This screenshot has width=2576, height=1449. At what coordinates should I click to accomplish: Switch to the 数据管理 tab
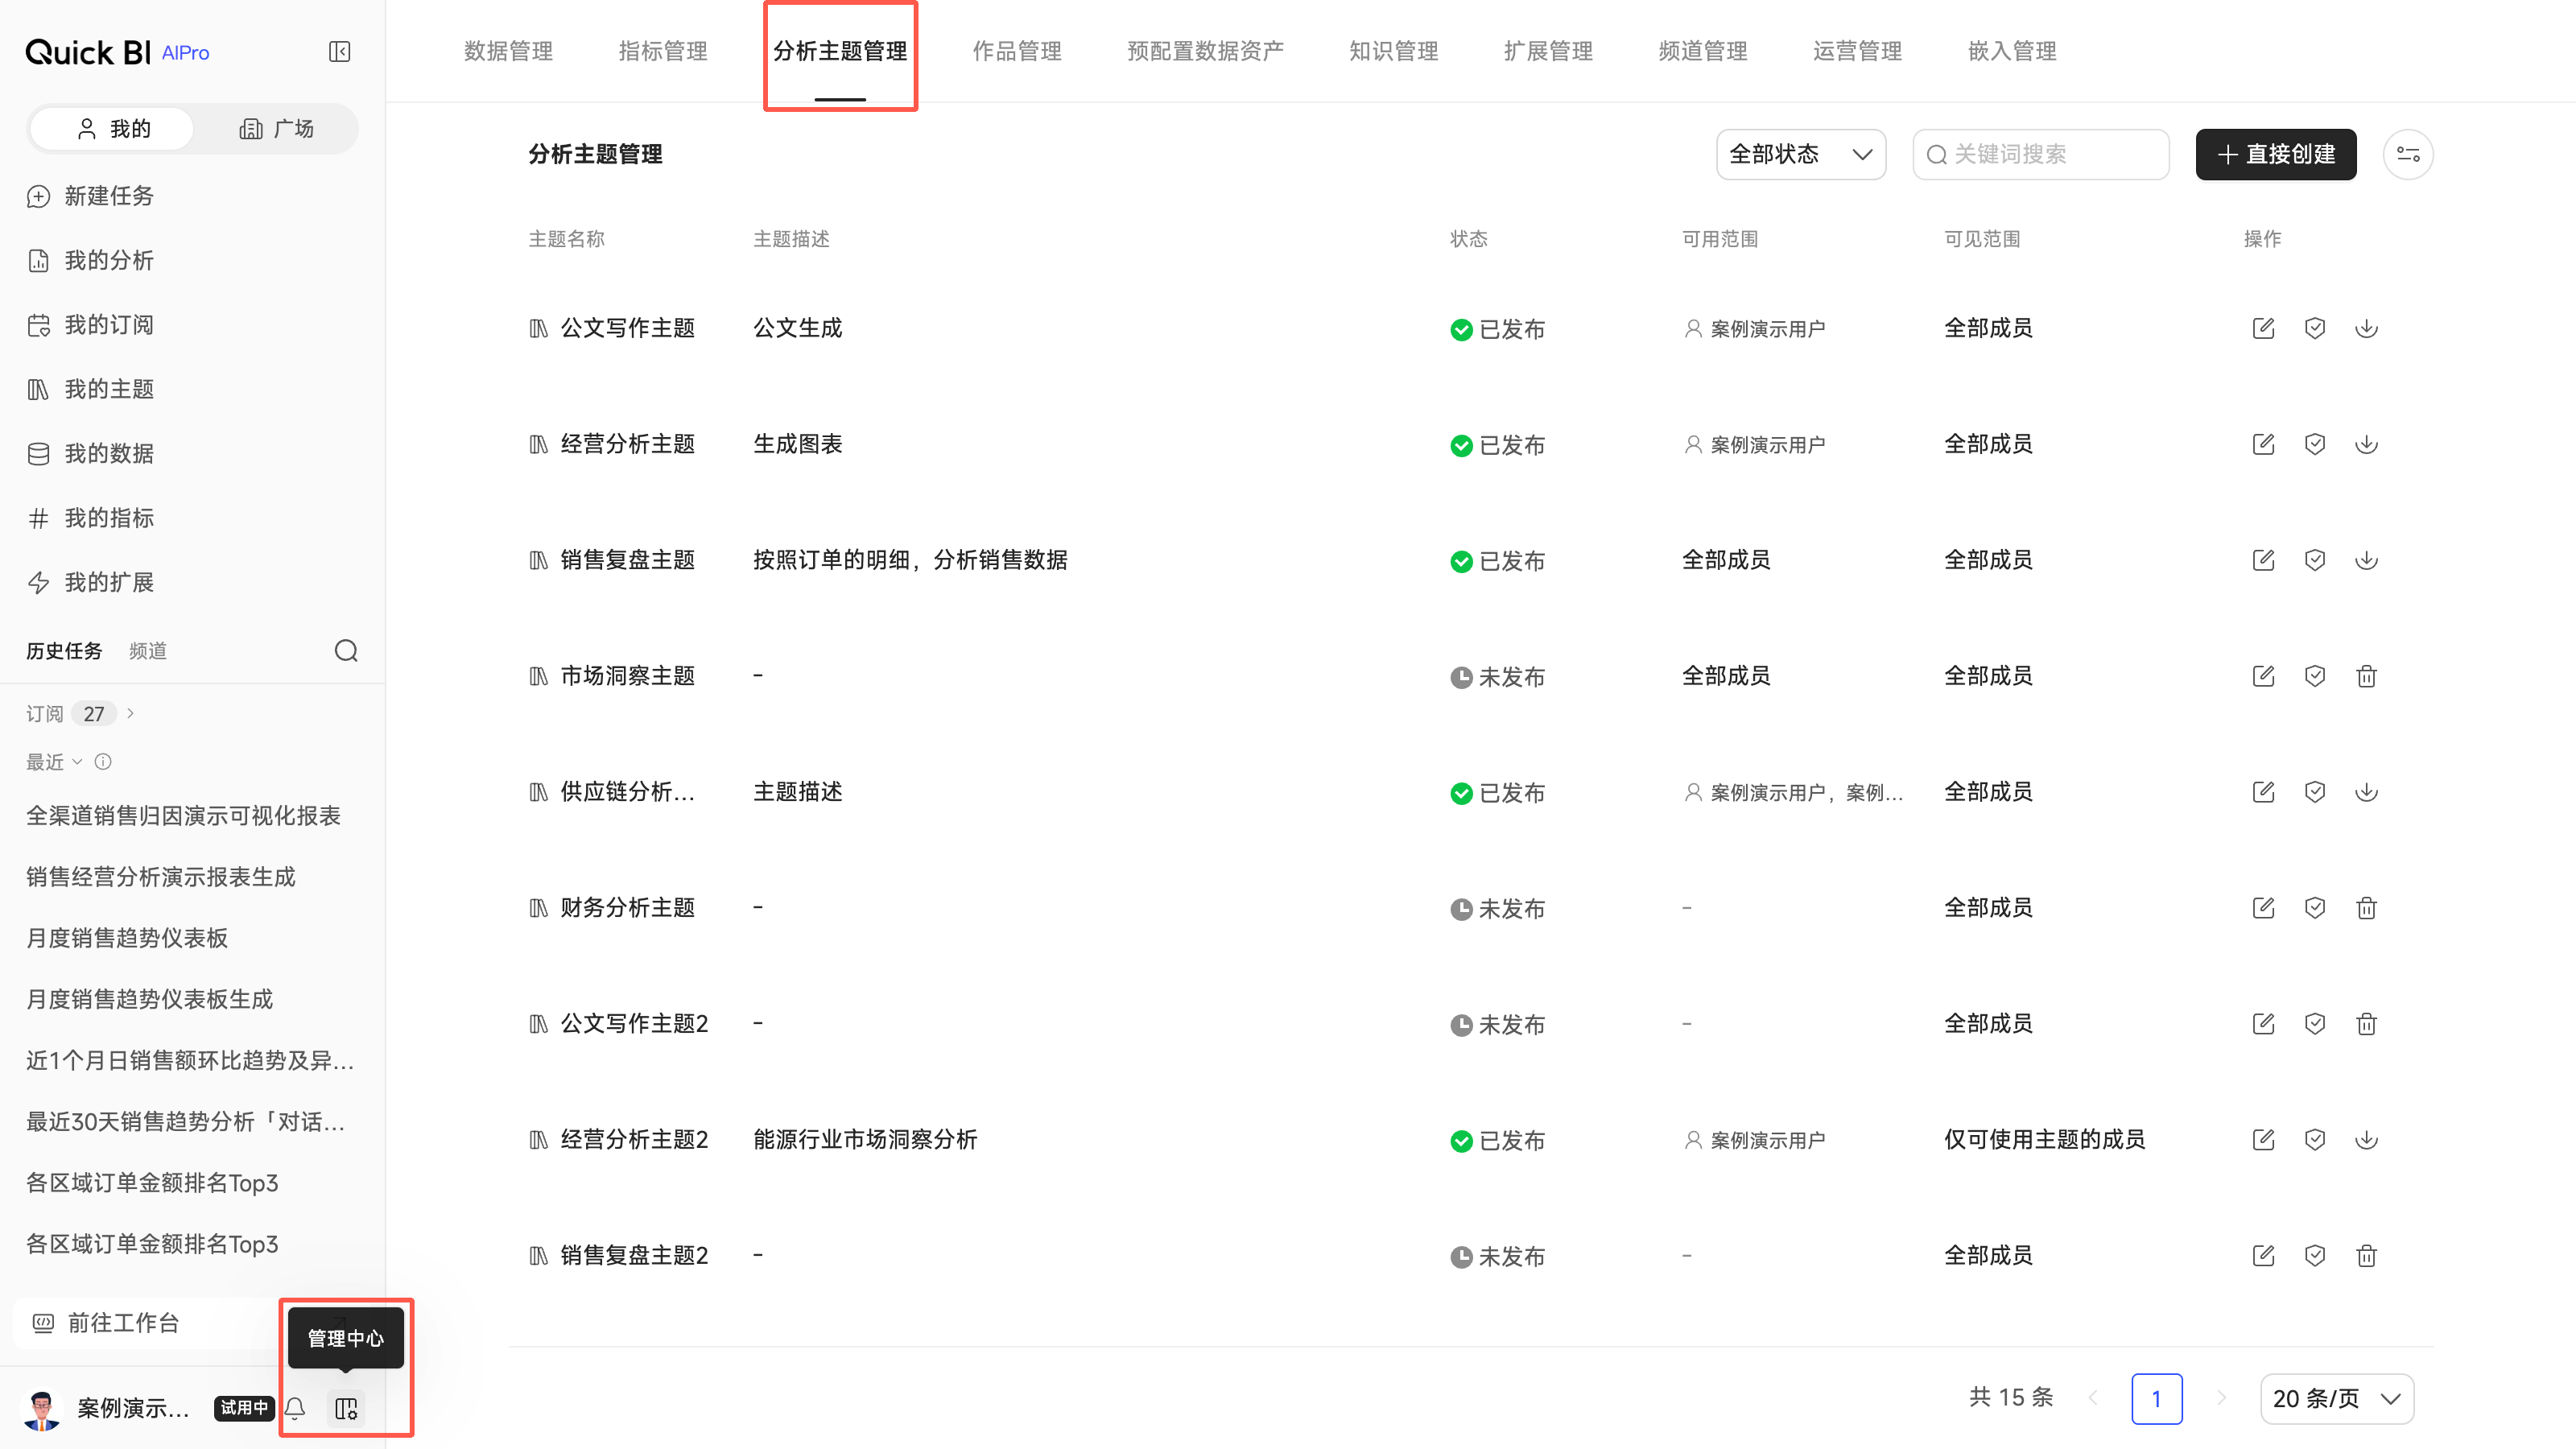pos(508,51)
